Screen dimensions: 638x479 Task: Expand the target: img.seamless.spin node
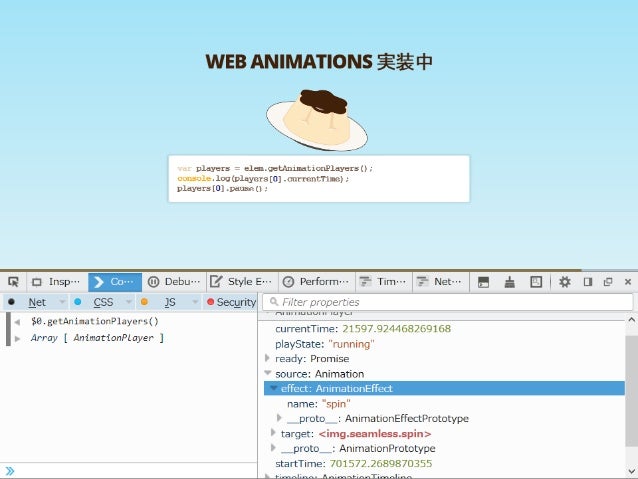pos(273,433)
